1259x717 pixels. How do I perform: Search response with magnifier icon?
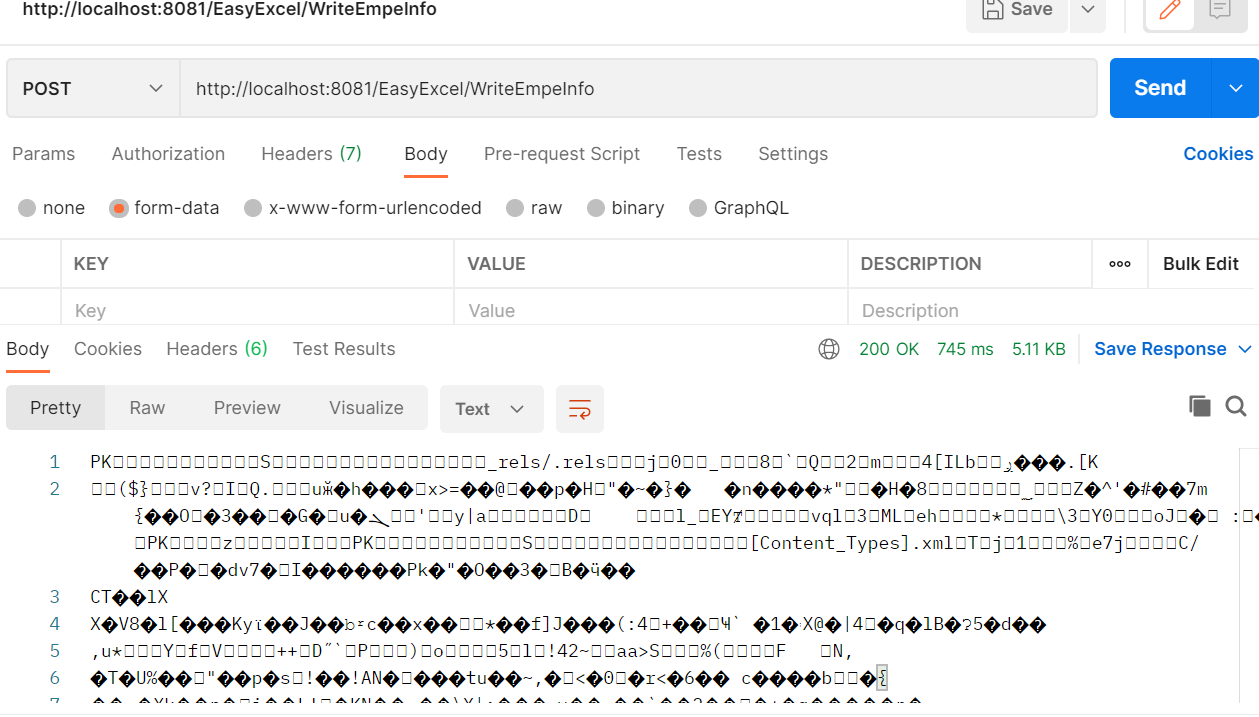1236,406
